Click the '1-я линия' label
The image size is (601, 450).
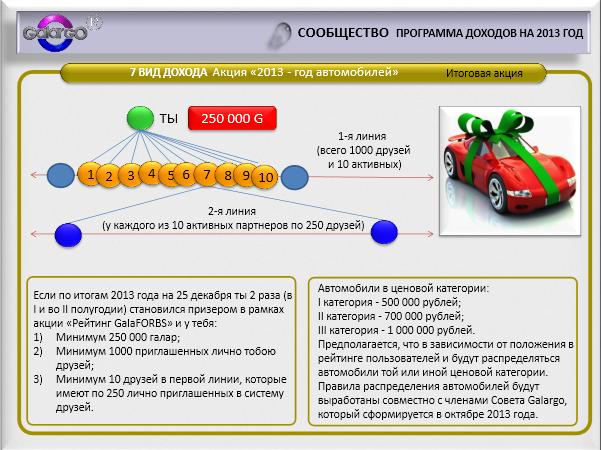click(362, 136)
